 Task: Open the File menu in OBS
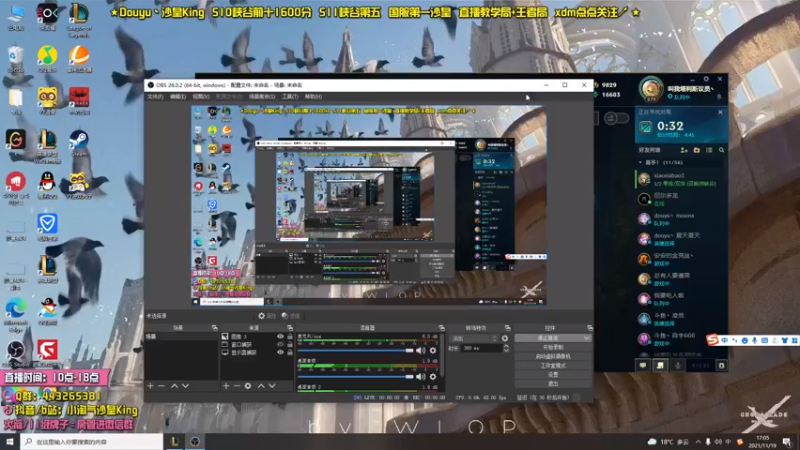click(155, 96)
